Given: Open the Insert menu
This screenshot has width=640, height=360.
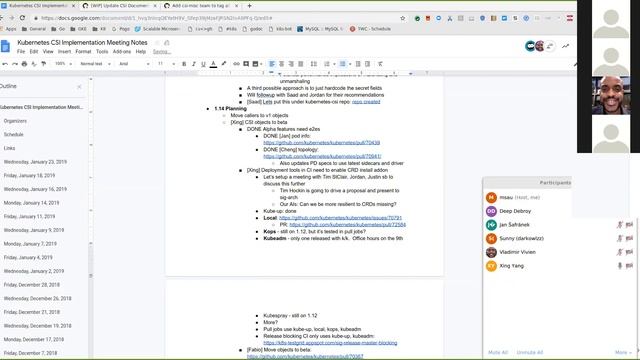Looking at the screenshot, I should [64, 52].
